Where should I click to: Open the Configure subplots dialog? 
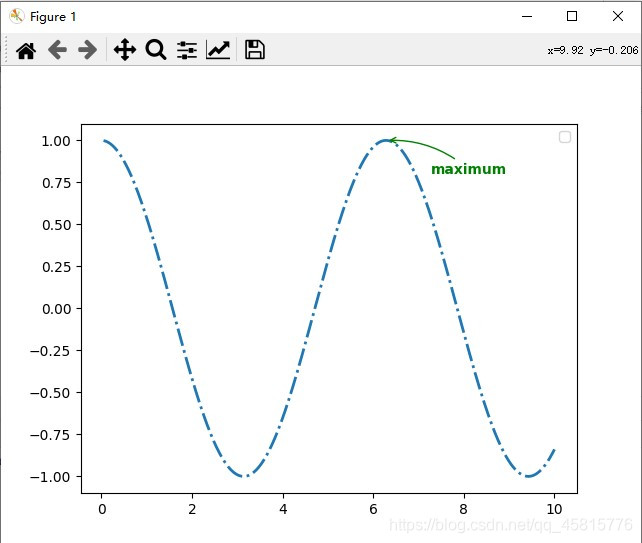pos(187,50)
